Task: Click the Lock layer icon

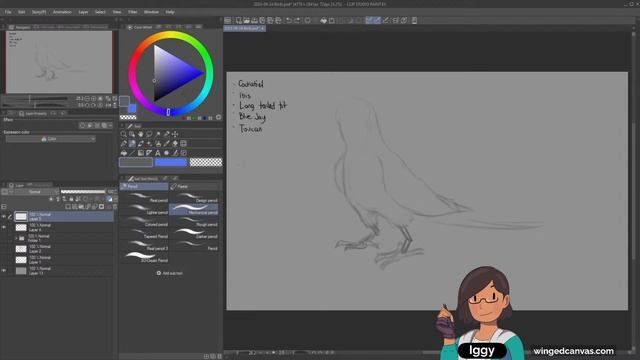Action: pos(71,199)
